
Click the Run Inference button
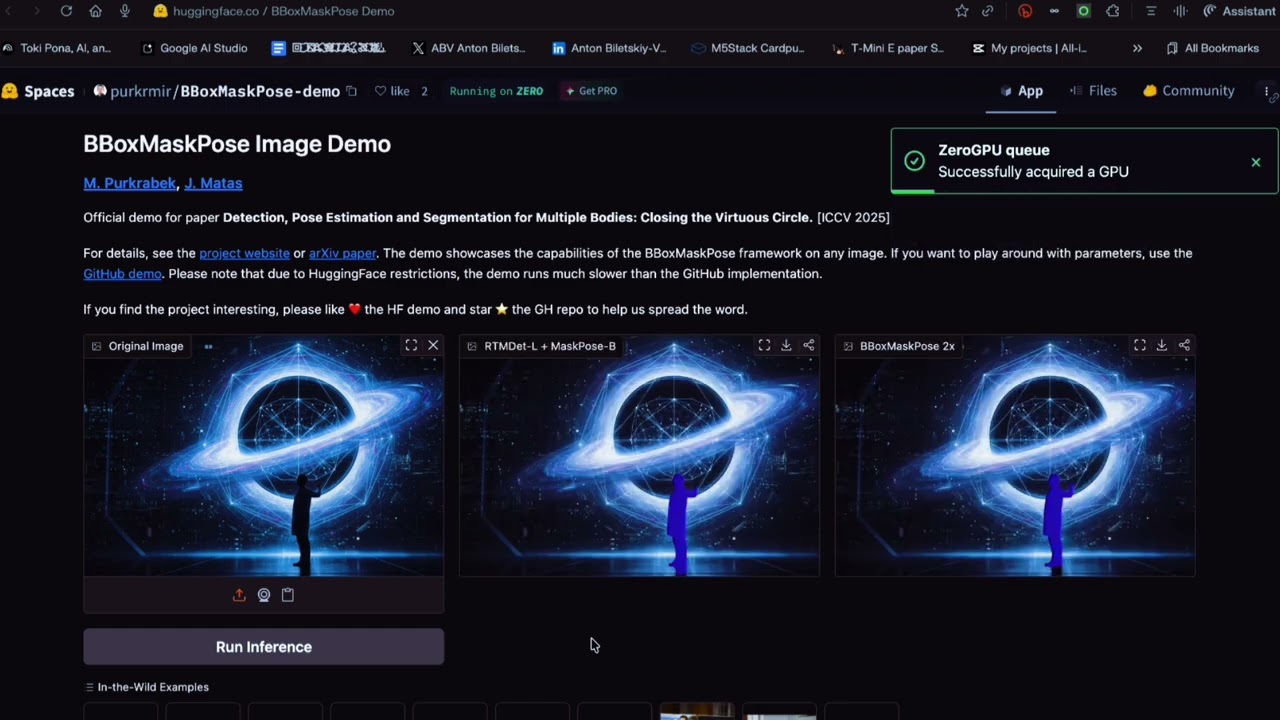click(264, 647)
